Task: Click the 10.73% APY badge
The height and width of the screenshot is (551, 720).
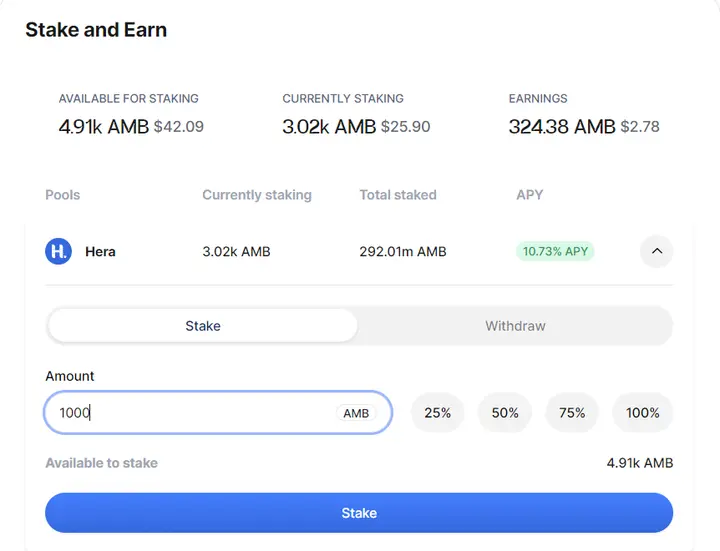Action: point(555,251)
